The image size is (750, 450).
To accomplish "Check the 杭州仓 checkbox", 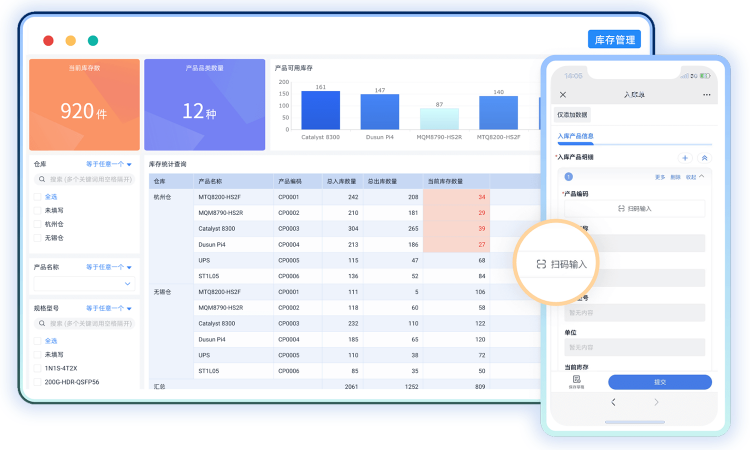I will click(x=37, y=224).
